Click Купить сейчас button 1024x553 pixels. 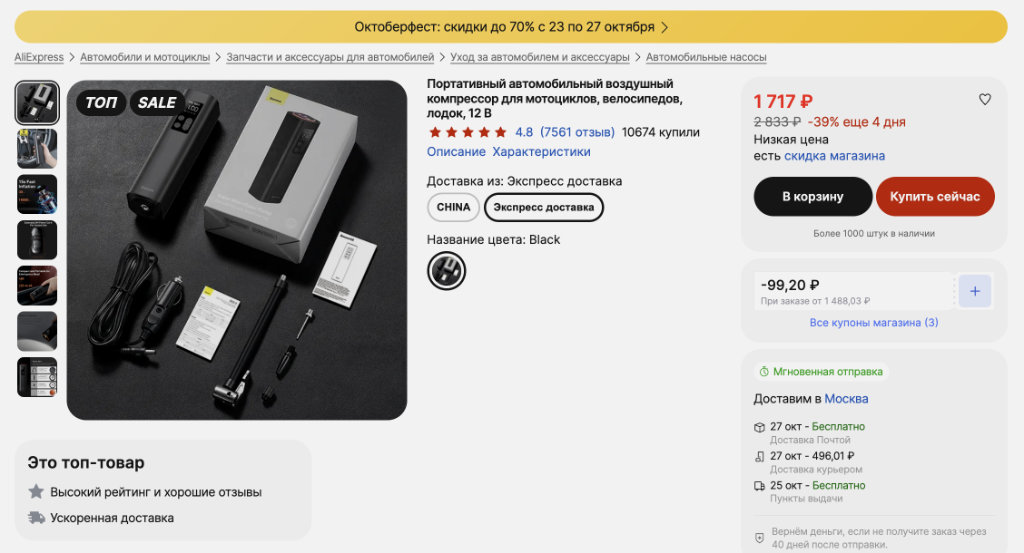pos(935,197)
